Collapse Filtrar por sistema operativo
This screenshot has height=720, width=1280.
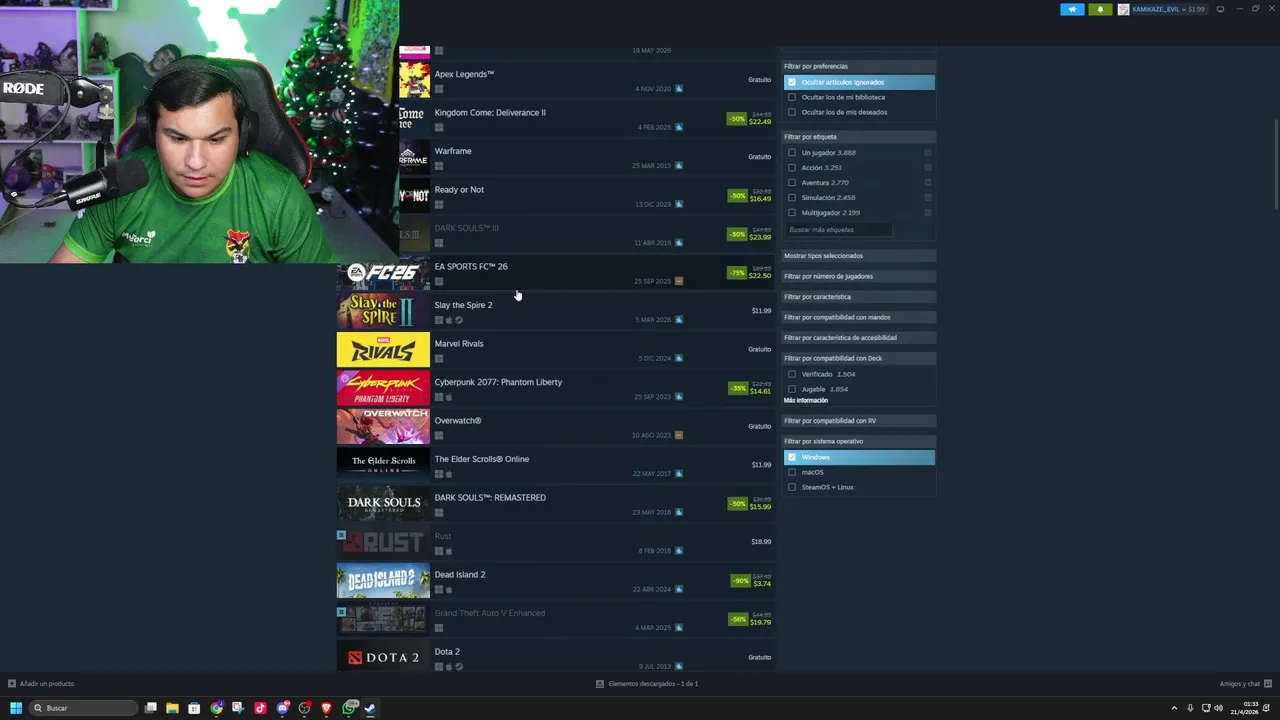point(859,441)
